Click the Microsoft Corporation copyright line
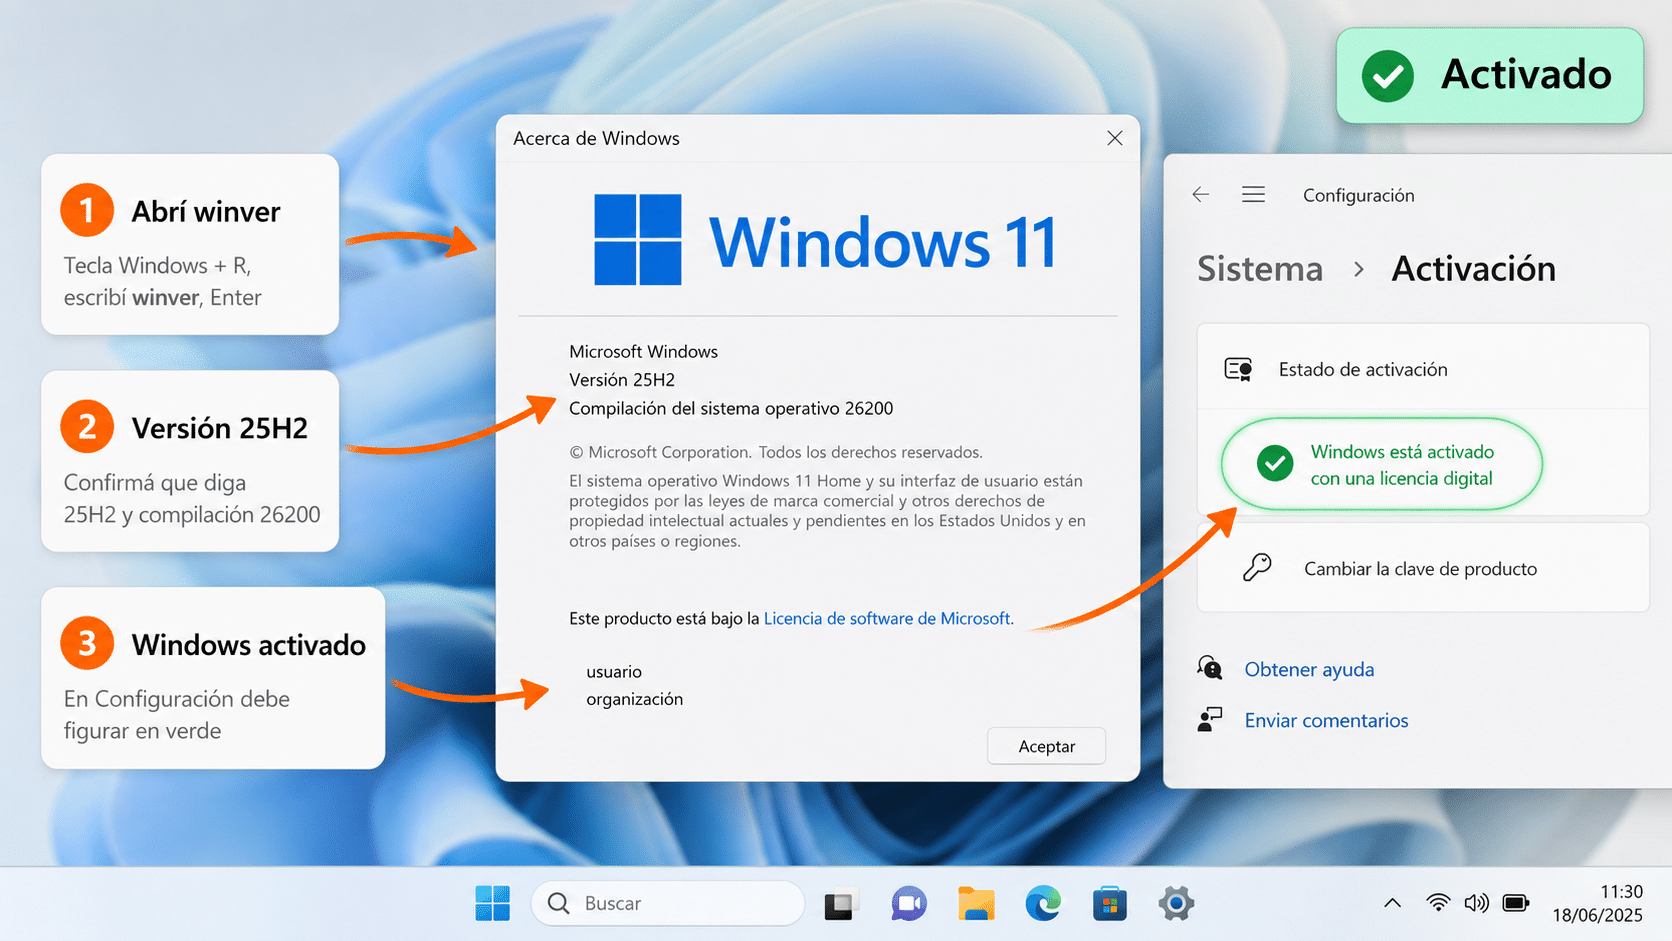The height and width of the screenshot is (941, 1672). 776,452
